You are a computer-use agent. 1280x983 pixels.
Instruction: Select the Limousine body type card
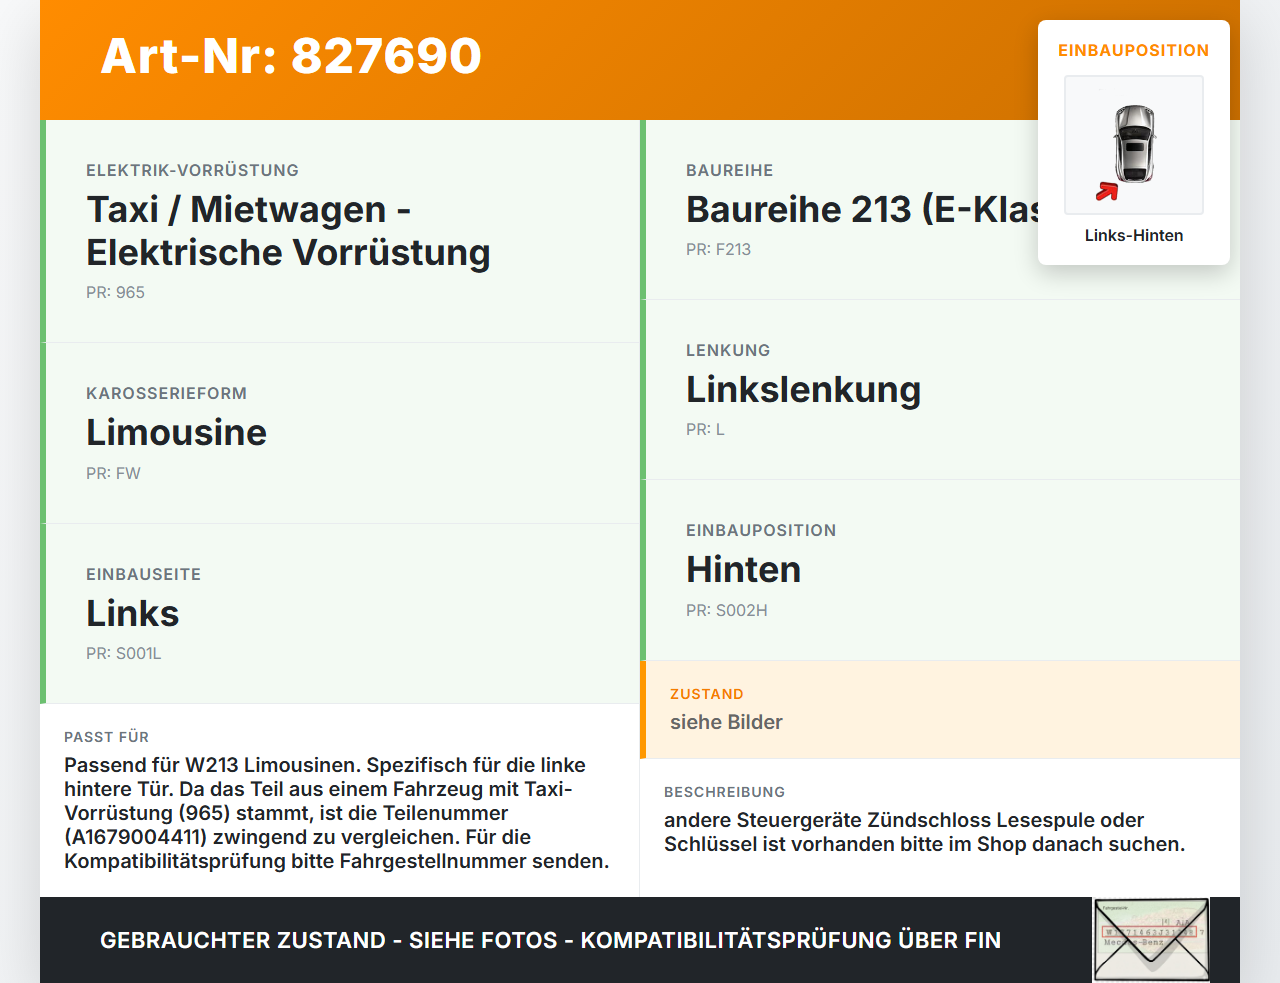pyautogui.click(x=340, y=433)
